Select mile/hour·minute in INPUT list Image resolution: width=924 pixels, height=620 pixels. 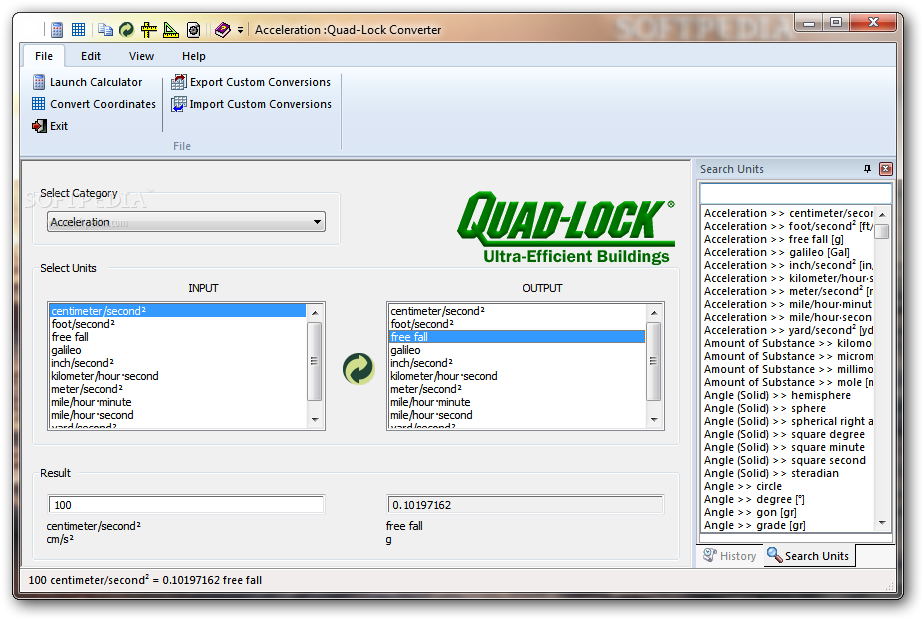tap(177, 402)
